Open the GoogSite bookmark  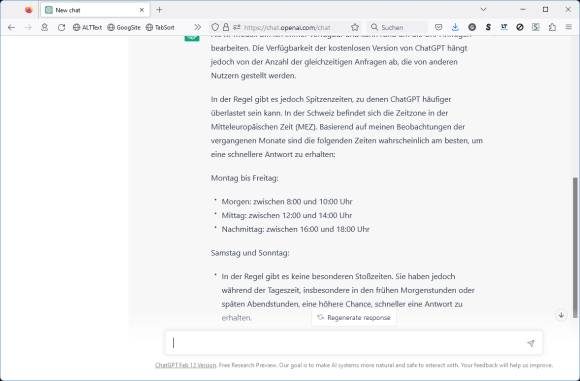(x=124, y=27)
